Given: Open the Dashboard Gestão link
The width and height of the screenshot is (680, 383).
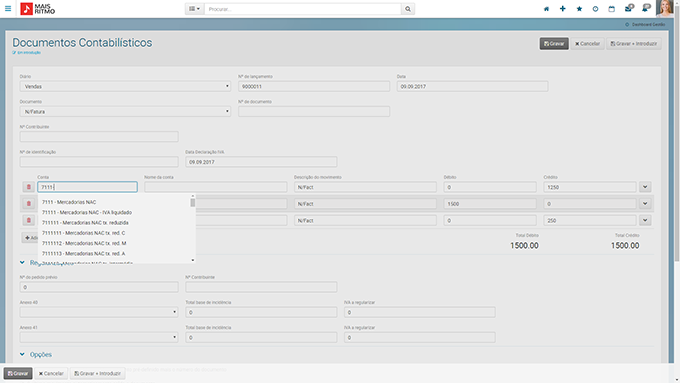Looking at the screenshot, I should [x=645, y=24].
